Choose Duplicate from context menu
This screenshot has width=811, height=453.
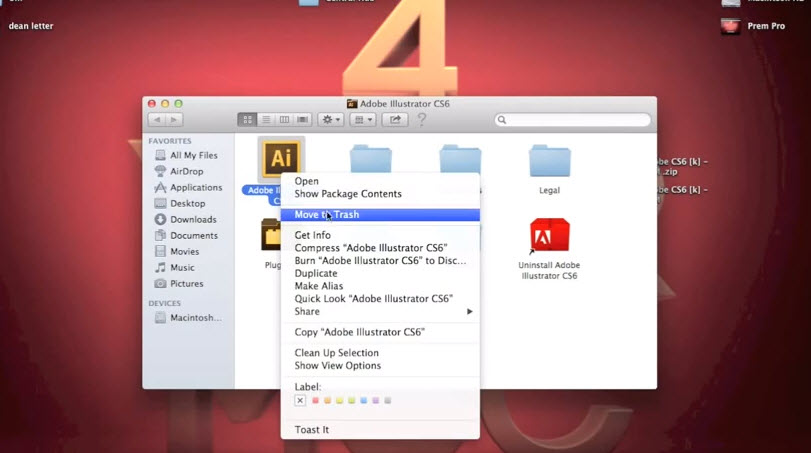point(380,273)
